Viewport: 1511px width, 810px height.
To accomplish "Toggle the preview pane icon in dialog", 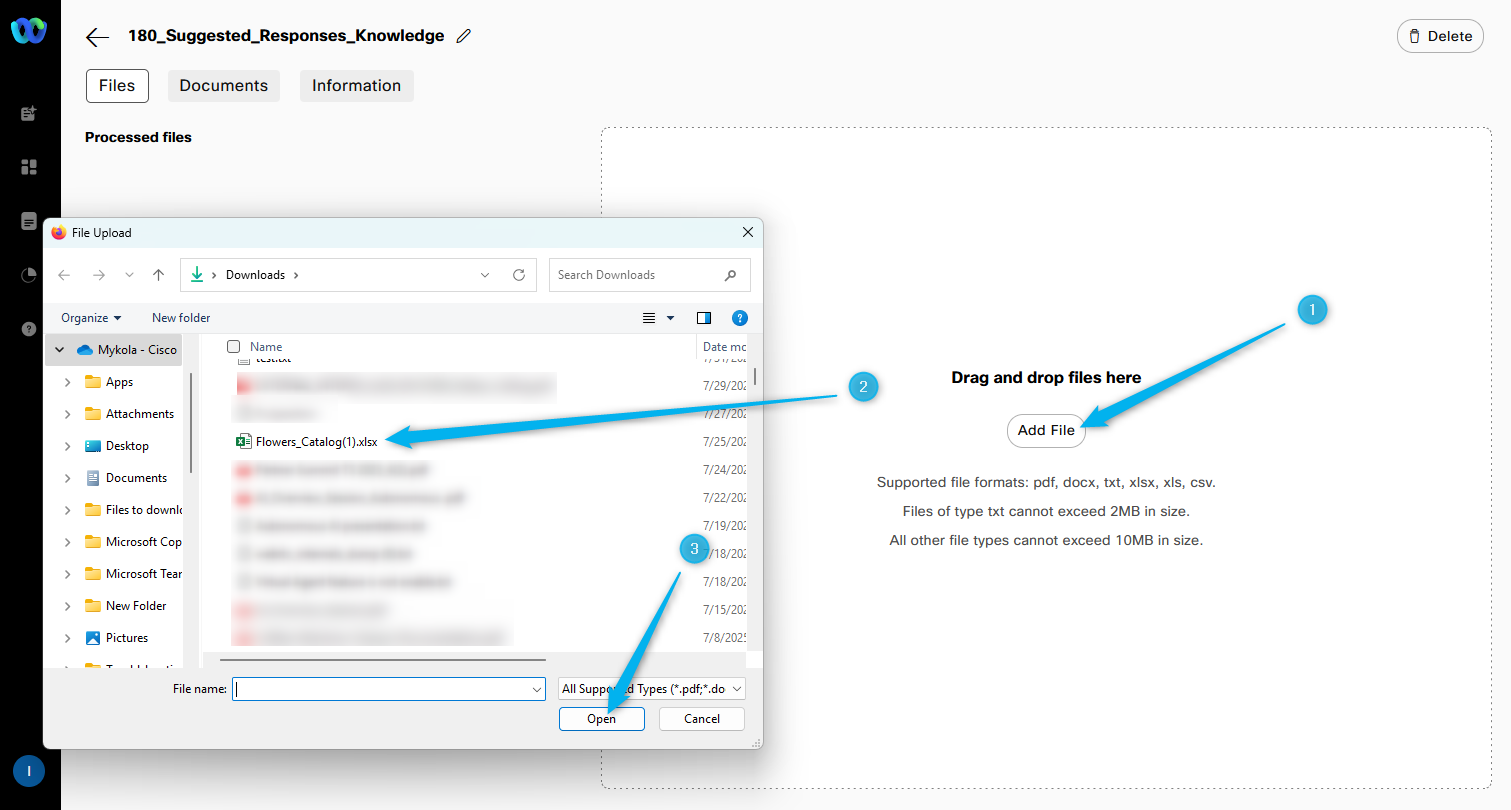I will click(x=704, y=318).
